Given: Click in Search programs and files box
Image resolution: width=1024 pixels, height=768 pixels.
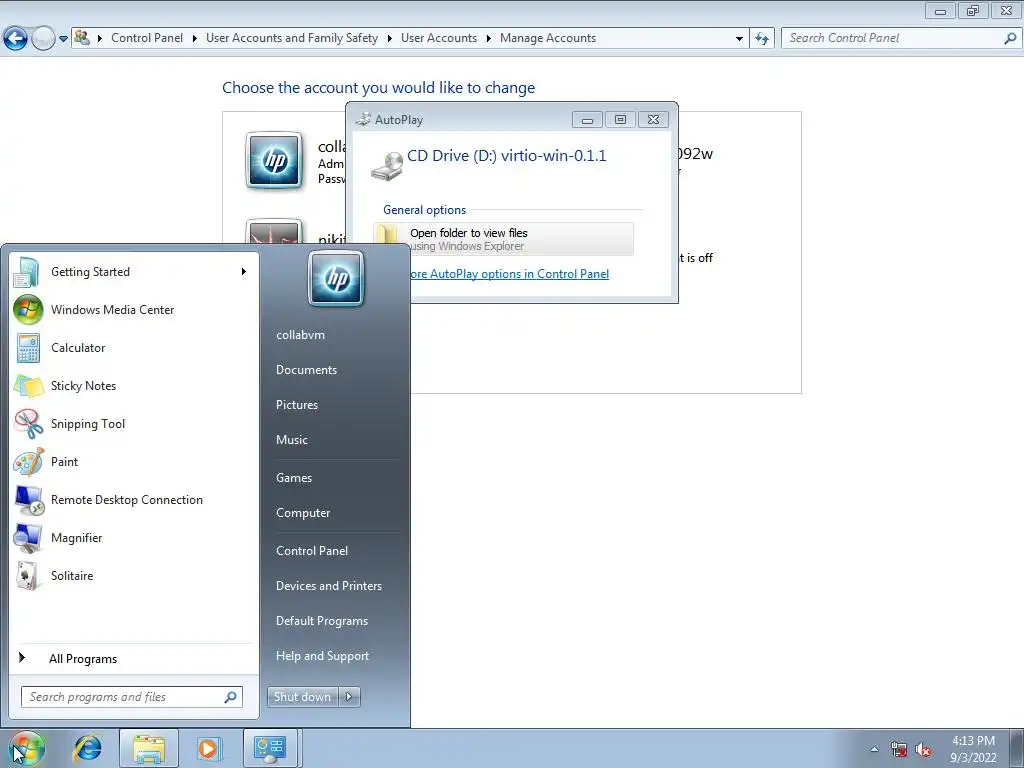Looking at the screenshot, I should pos(132,697).
